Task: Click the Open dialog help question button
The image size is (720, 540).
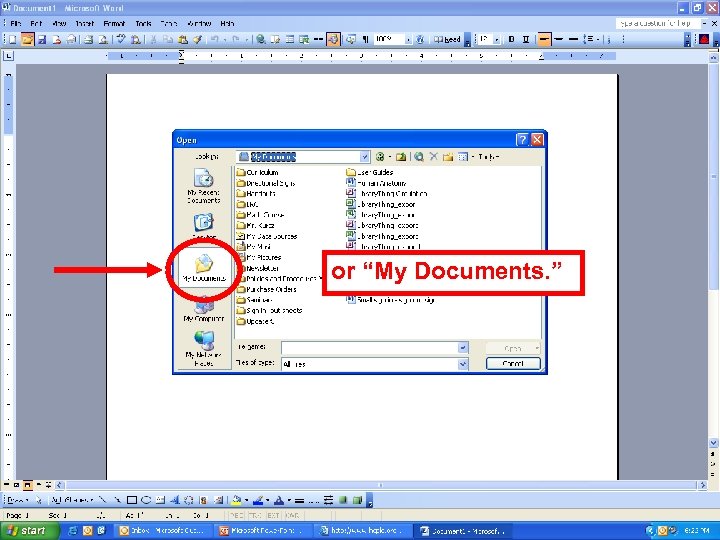Action: click(x=522, y=140)
